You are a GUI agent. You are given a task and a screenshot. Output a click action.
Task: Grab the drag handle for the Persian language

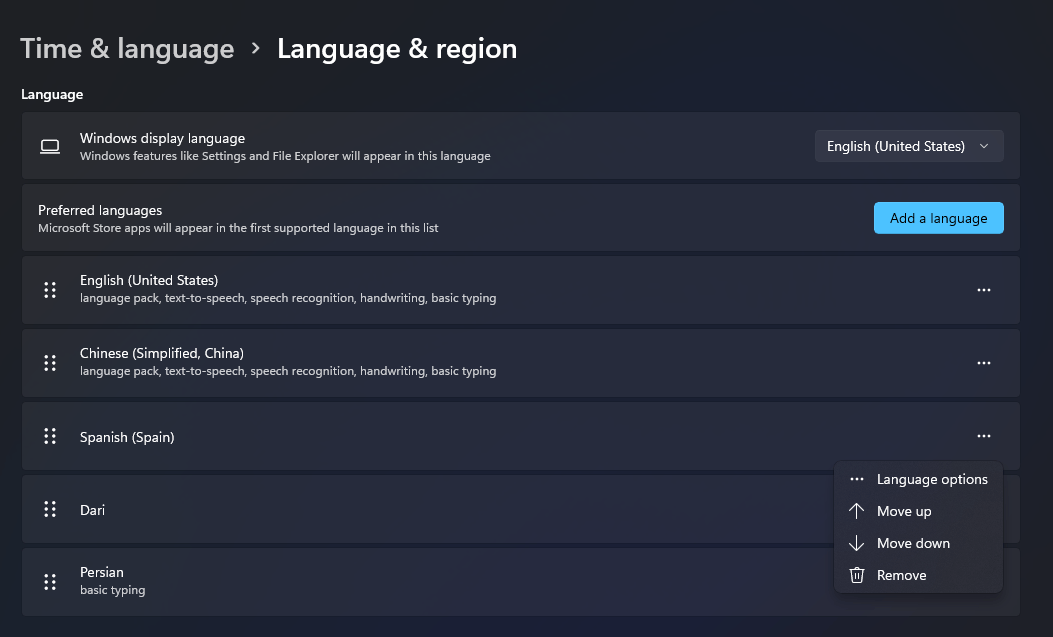50,581
